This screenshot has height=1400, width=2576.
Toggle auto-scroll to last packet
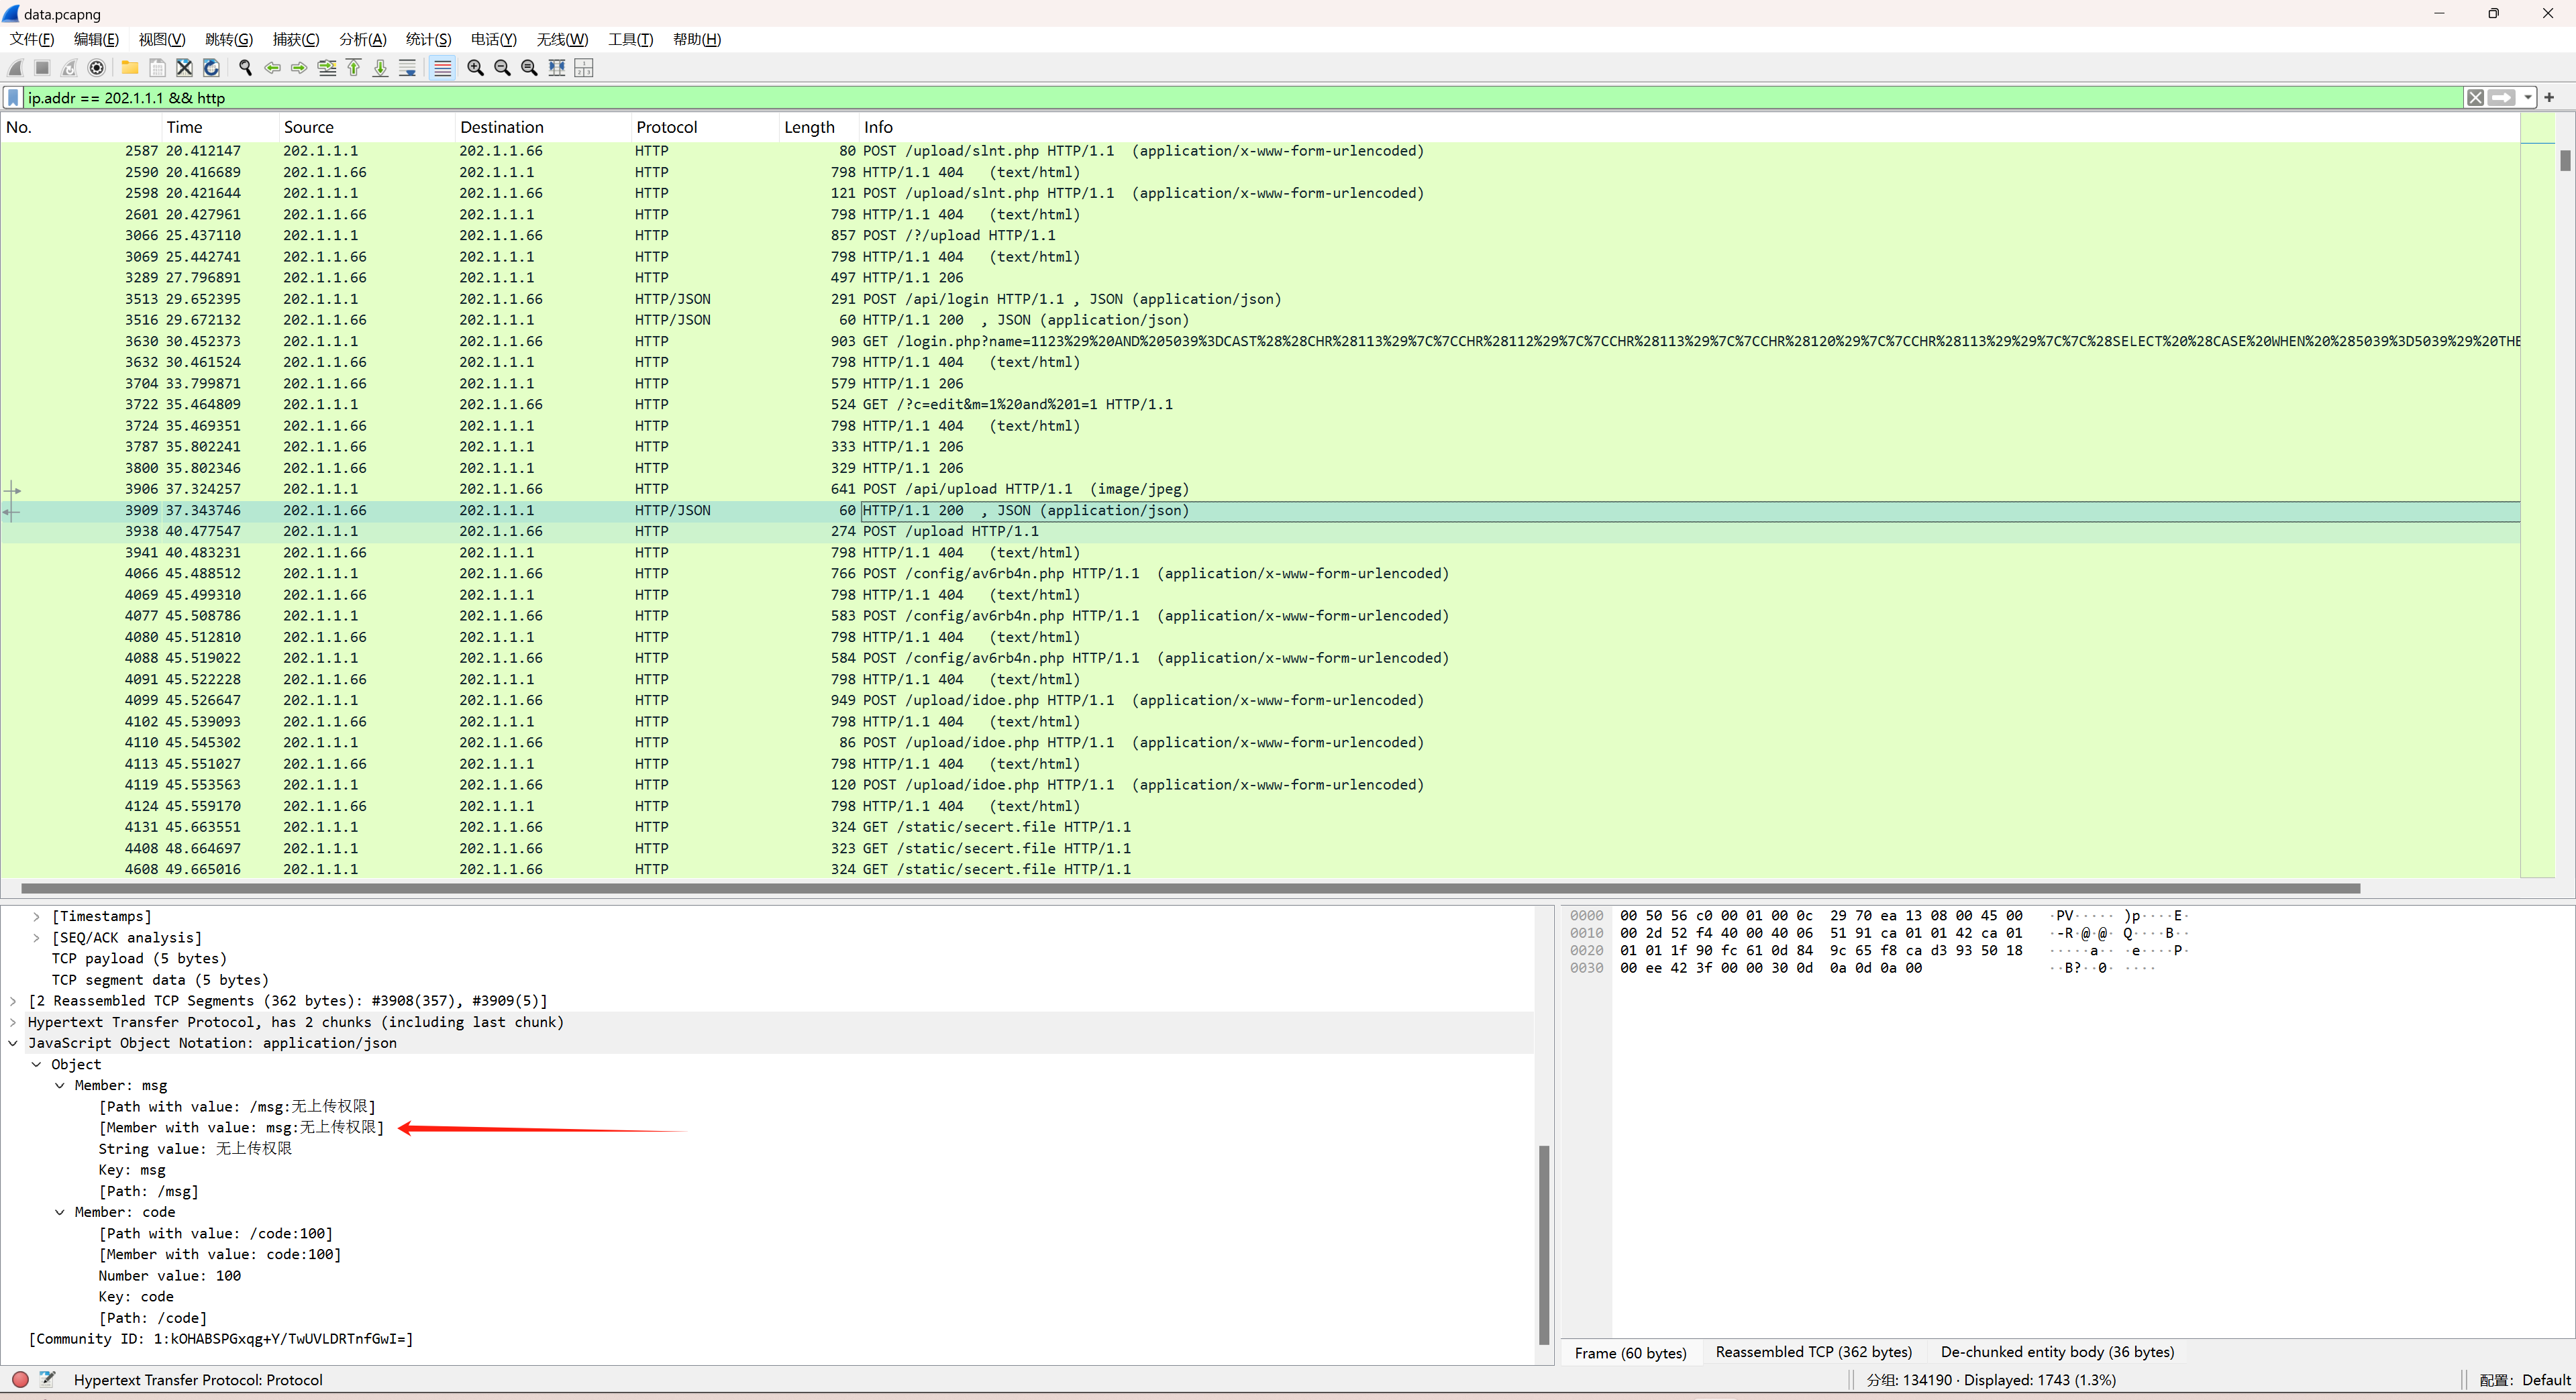click(x=407, y=68)
